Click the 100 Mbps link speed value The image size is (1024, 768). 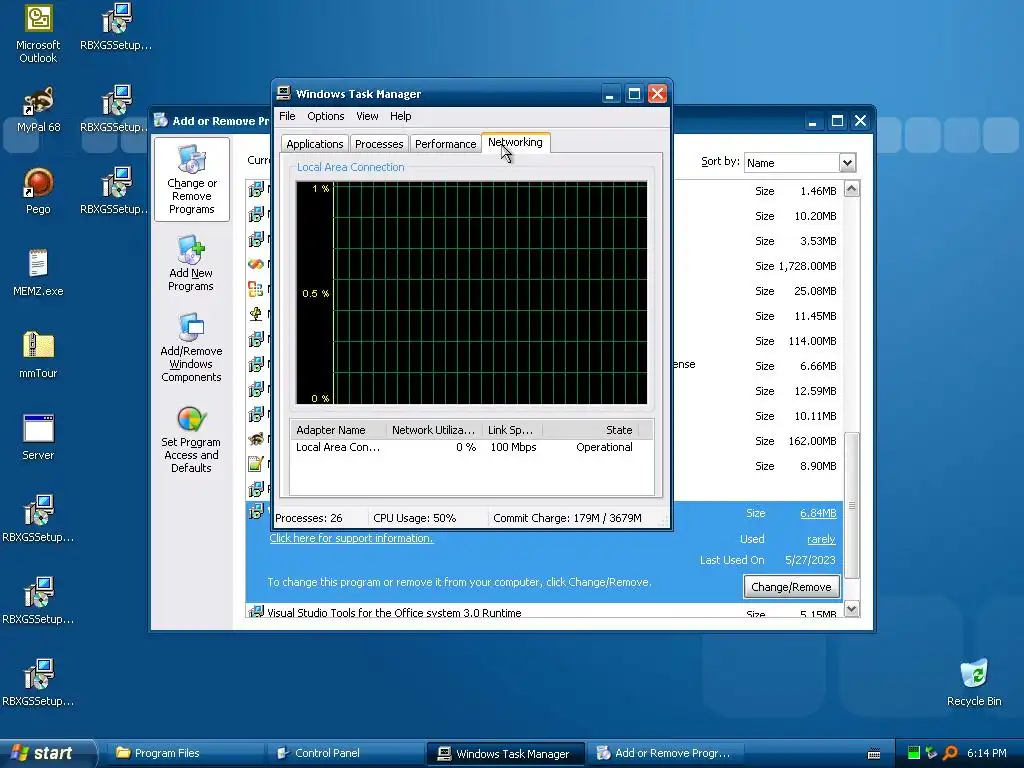tap(513, 447)
